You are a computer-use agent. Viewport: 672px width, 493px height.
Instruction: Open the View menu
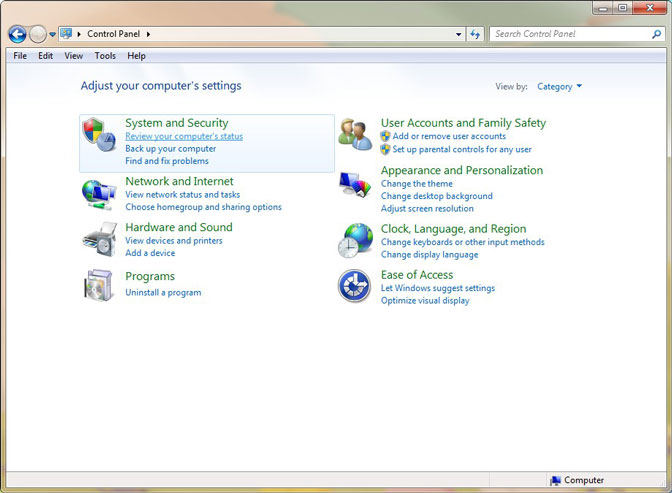[x=74, y=56]
